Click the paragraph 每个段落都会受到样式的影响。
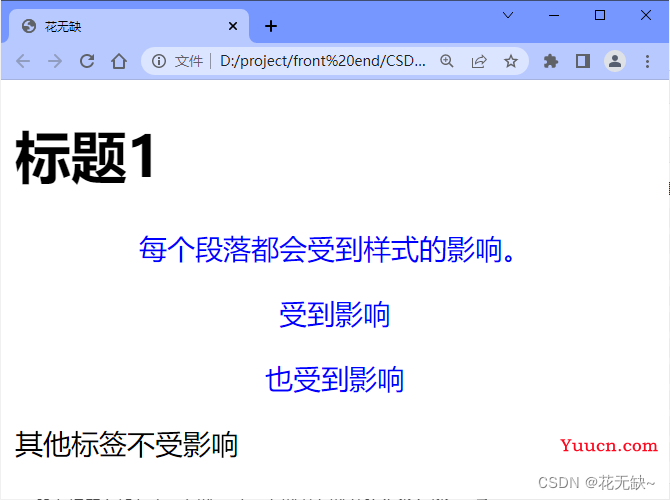Image resolution: width=670 pixels, height=500 pixels. 327,249
